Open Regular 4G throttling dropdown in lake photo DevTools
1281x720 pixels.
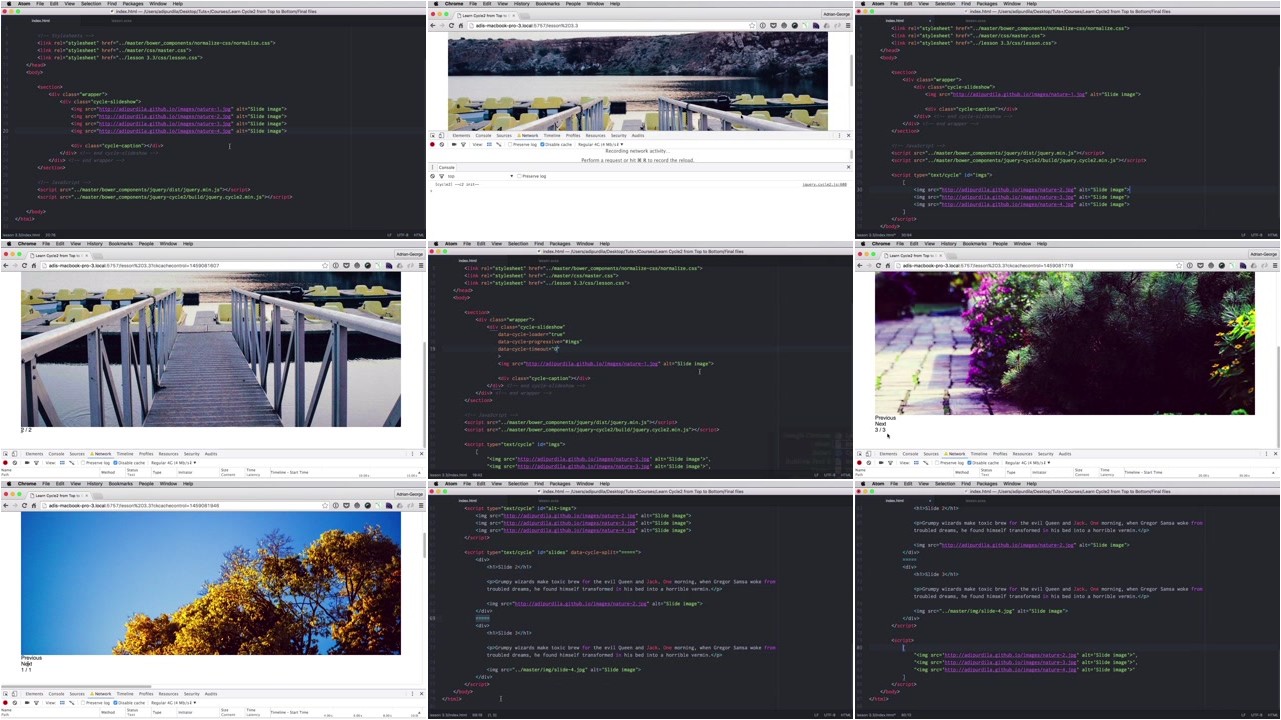[x=601, y=144]
